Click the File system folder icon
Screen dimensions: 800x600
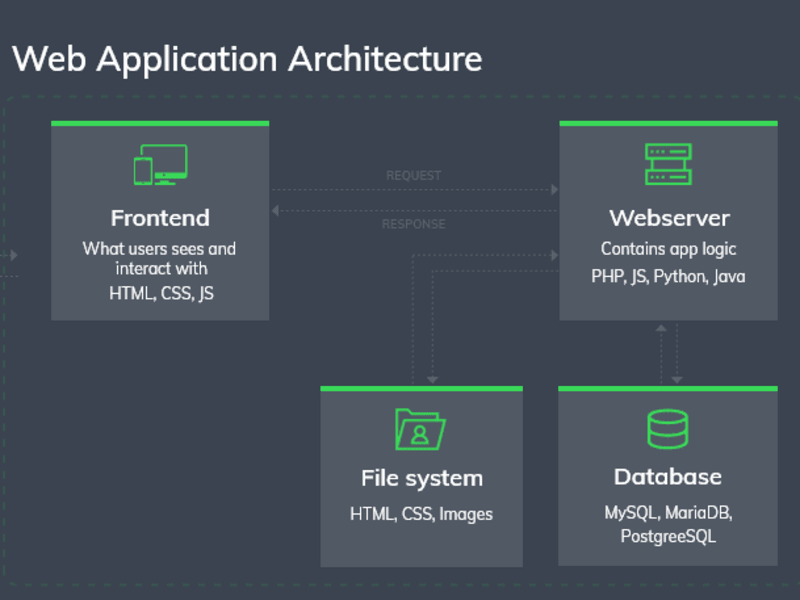(420, 429)
